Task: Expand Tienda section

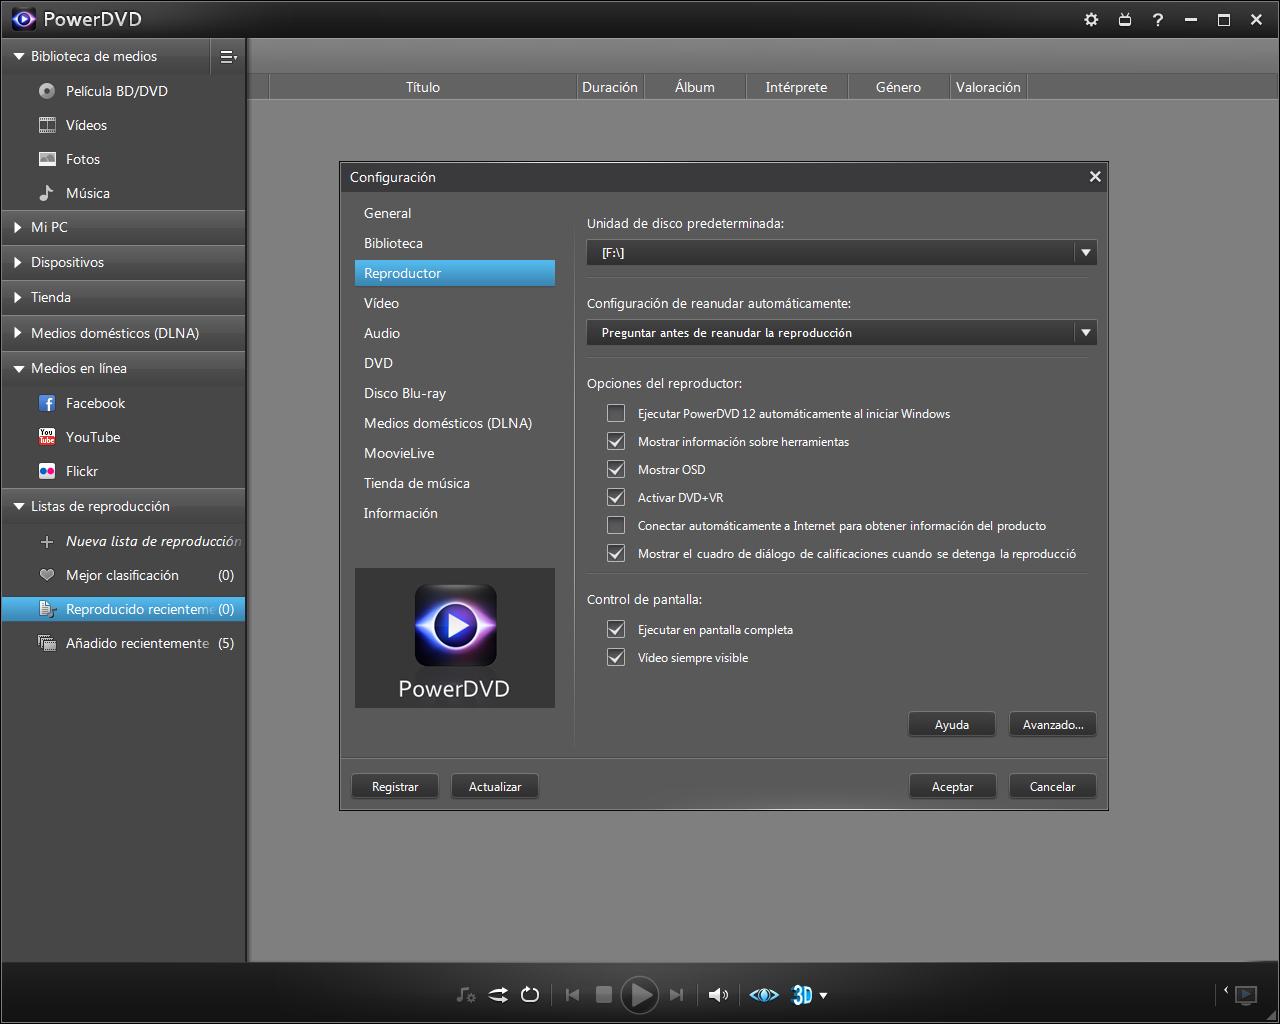Action: tap(18, 297)
